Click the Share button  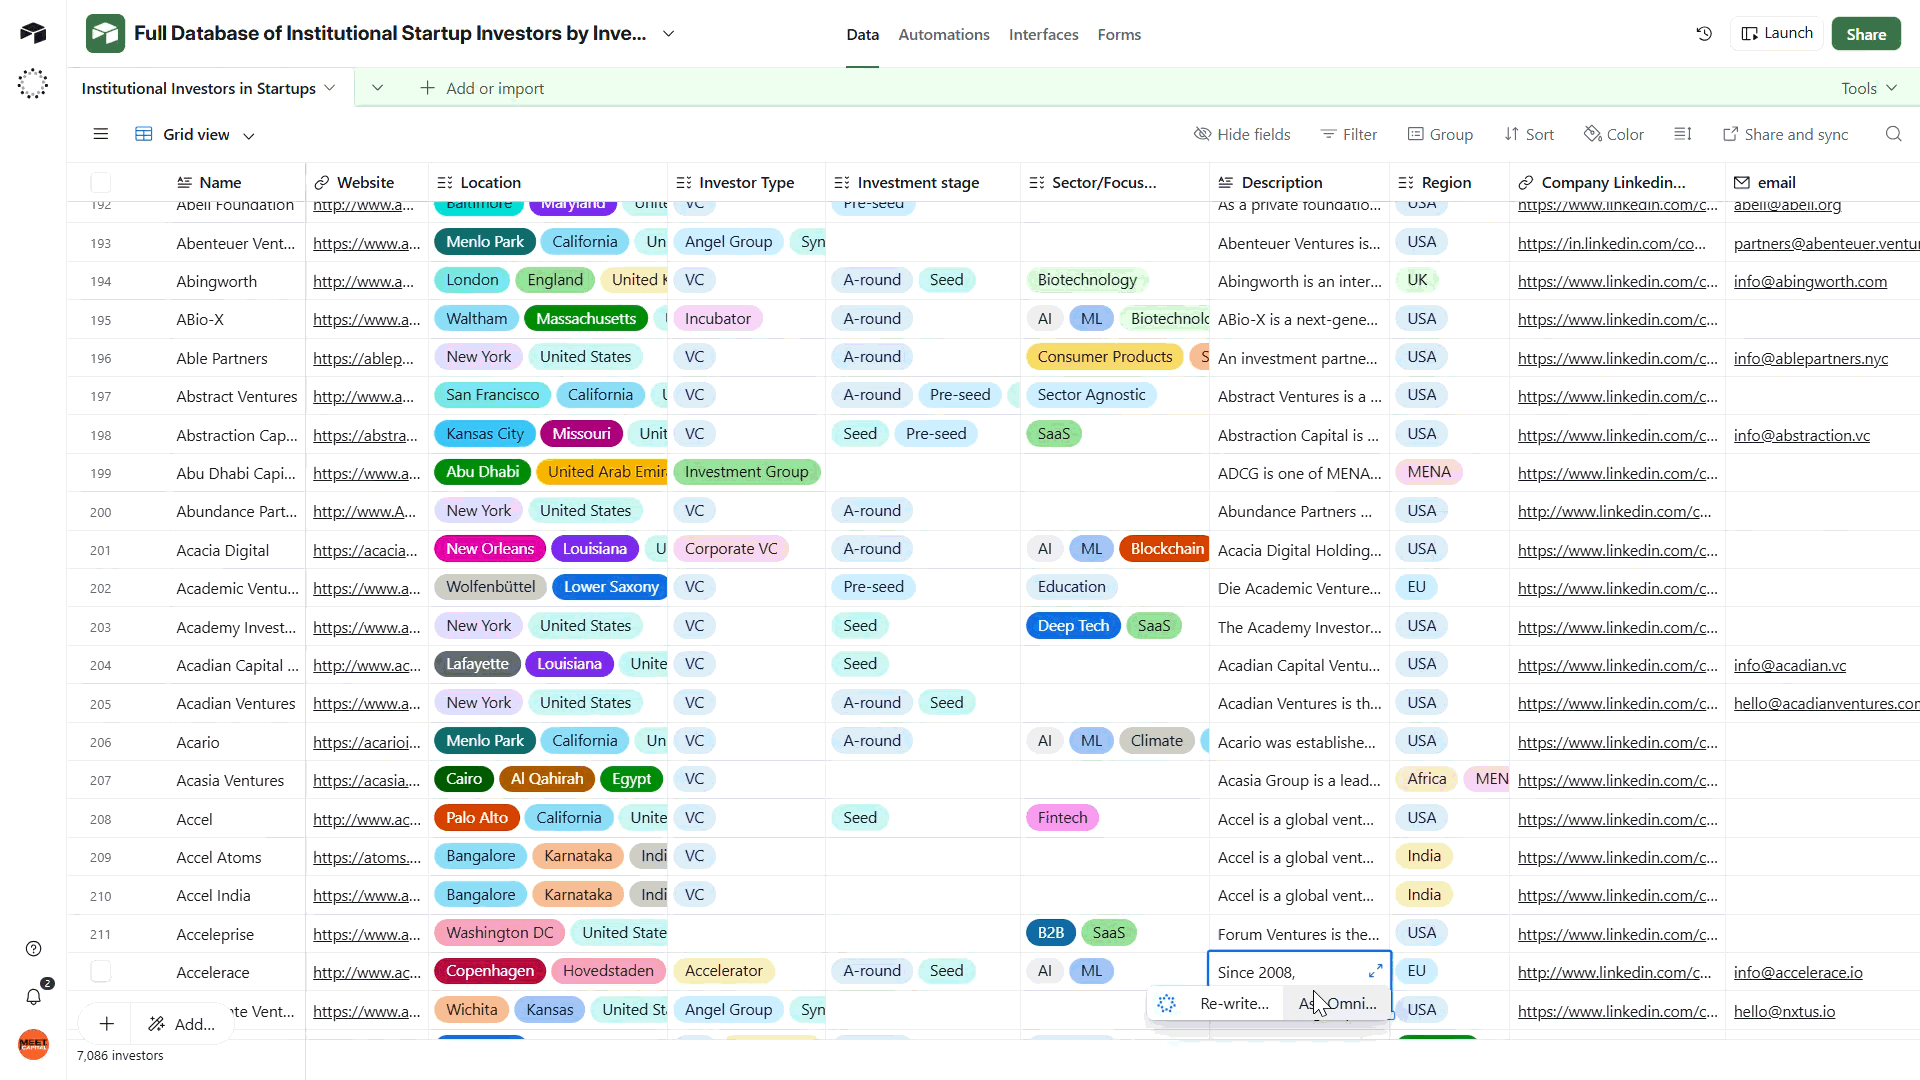1865,33
